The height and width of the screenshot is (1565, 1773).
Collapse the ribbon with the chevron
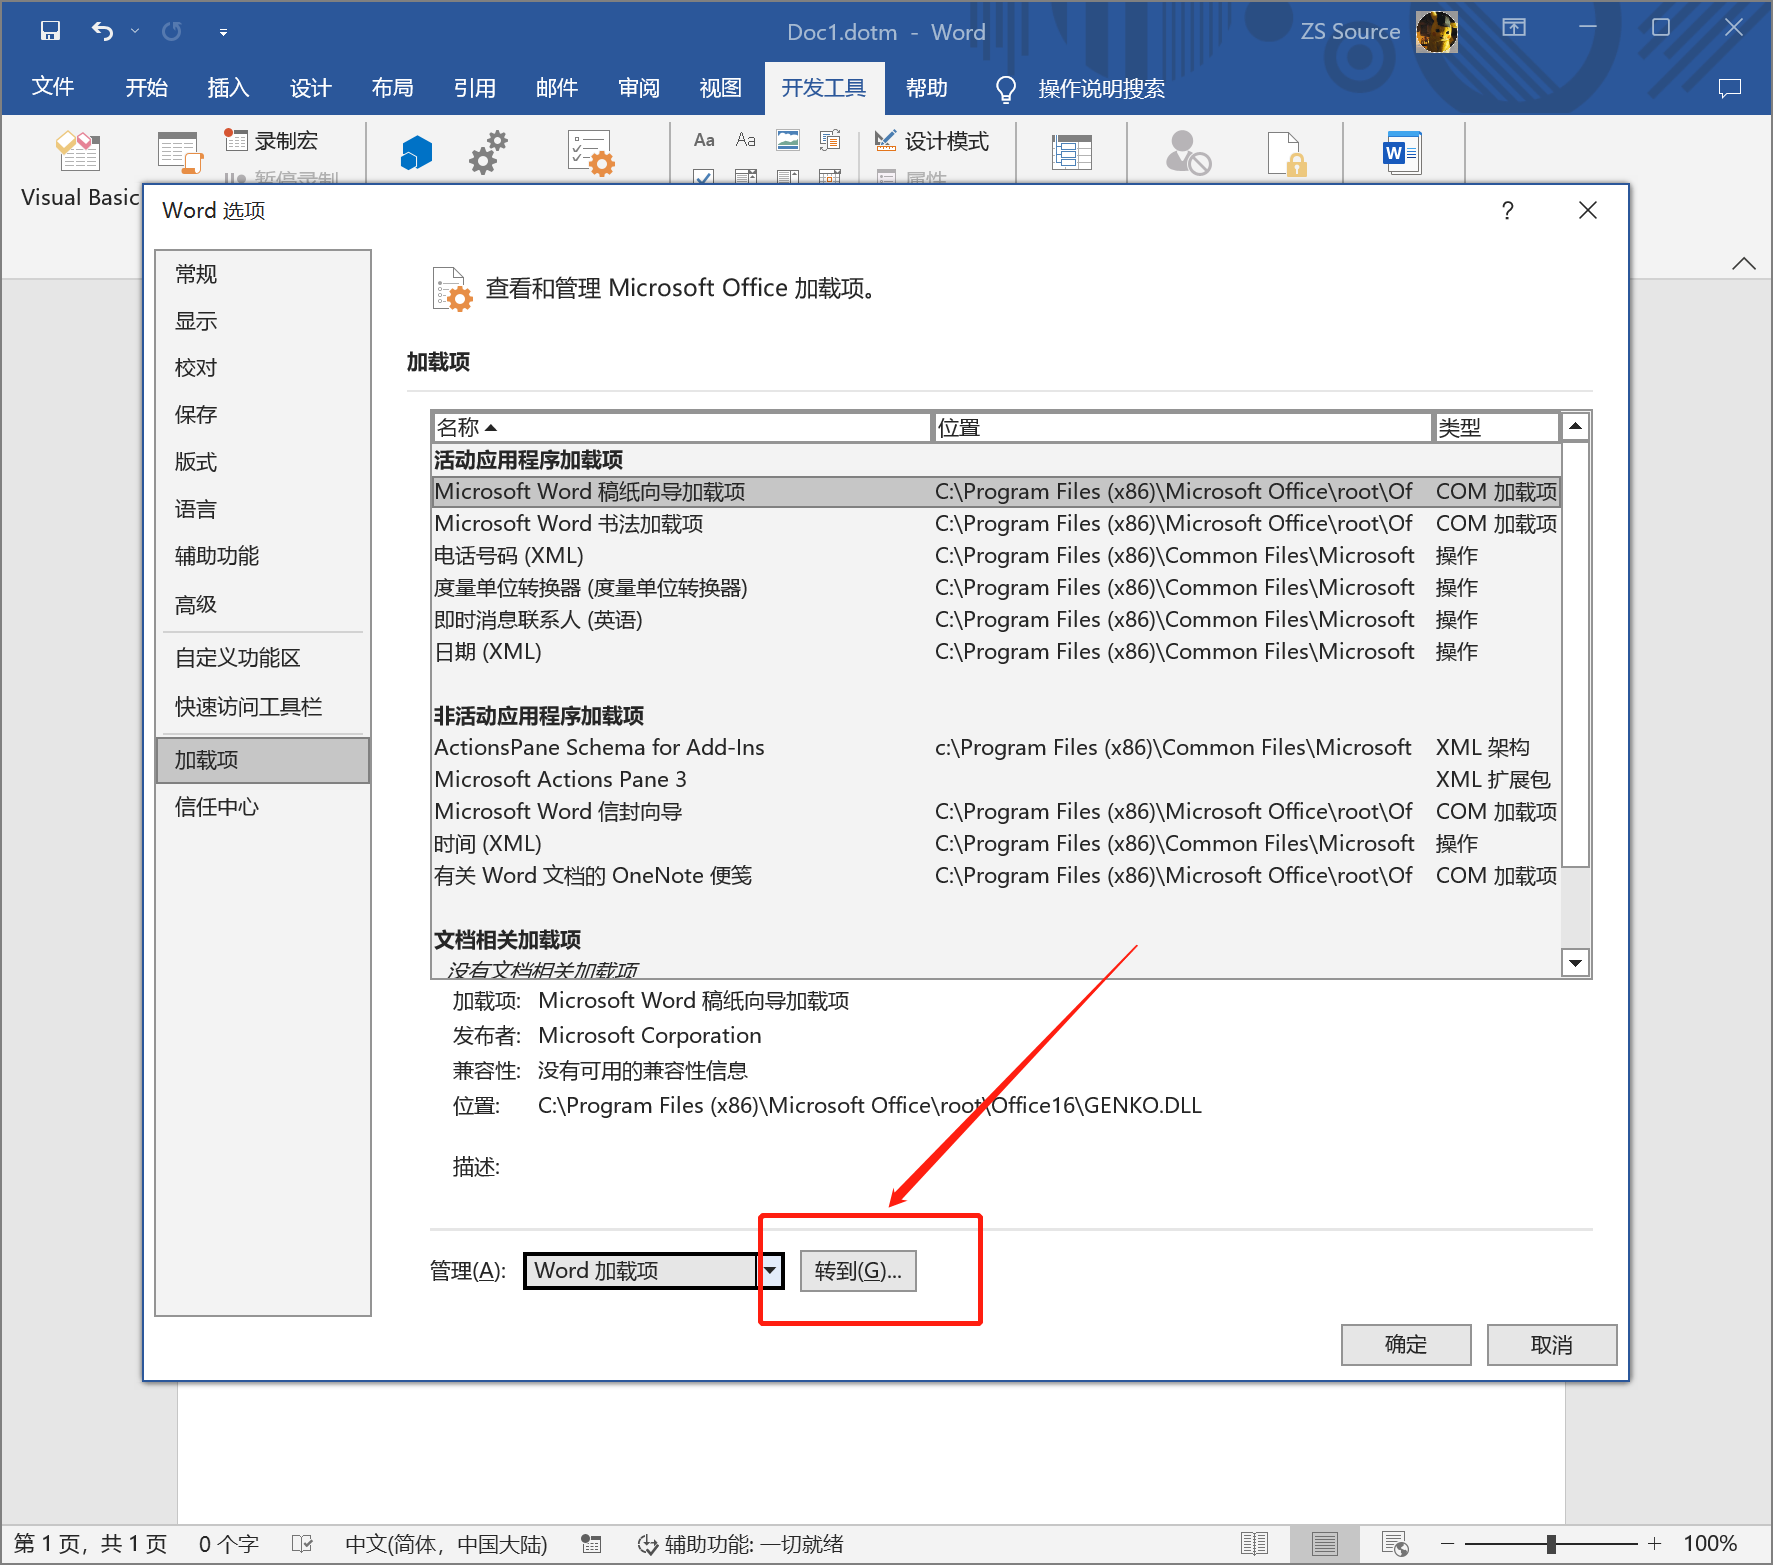pyautogui.click(x=1743, y=264)
